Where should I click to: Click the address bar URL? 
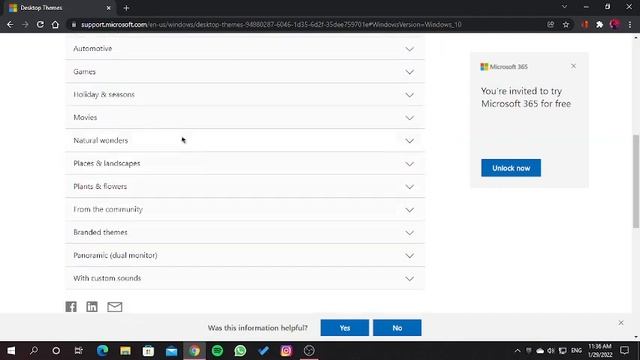click(x=271, y=24)
